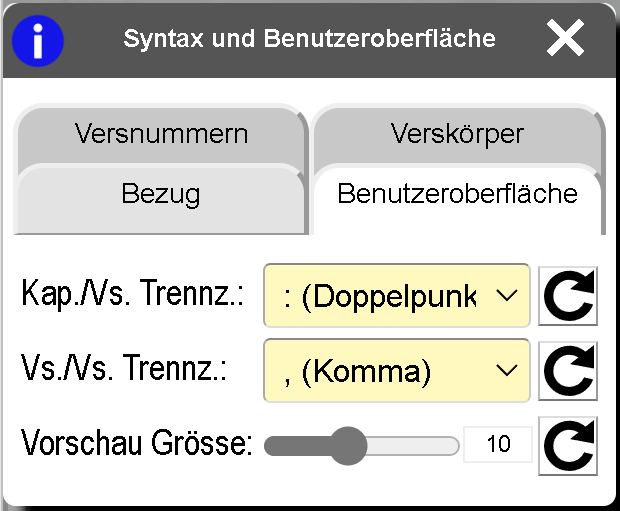Click the chevron of the Doppelpunkt combo box
Screen dimensions: 620x511
507,295
